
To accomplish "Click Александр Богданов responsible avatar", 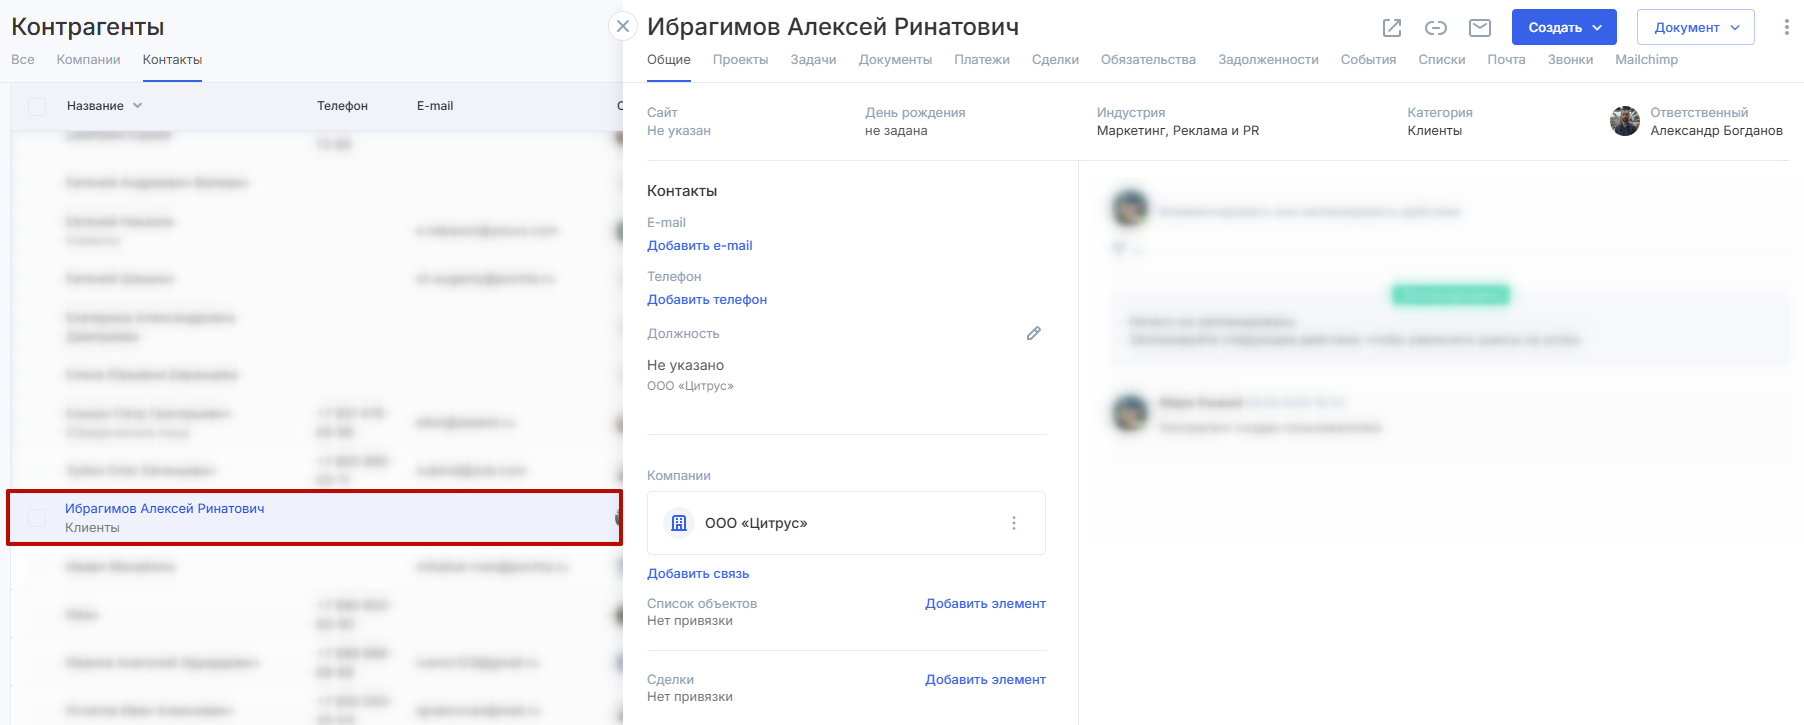I will click(1624, 121).
